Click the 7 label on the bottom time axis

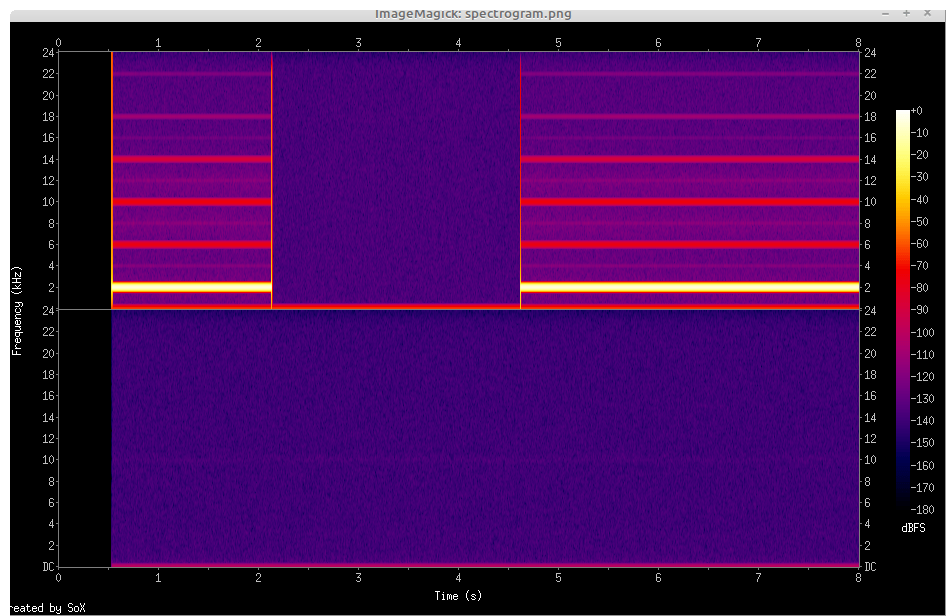(758, 578)
